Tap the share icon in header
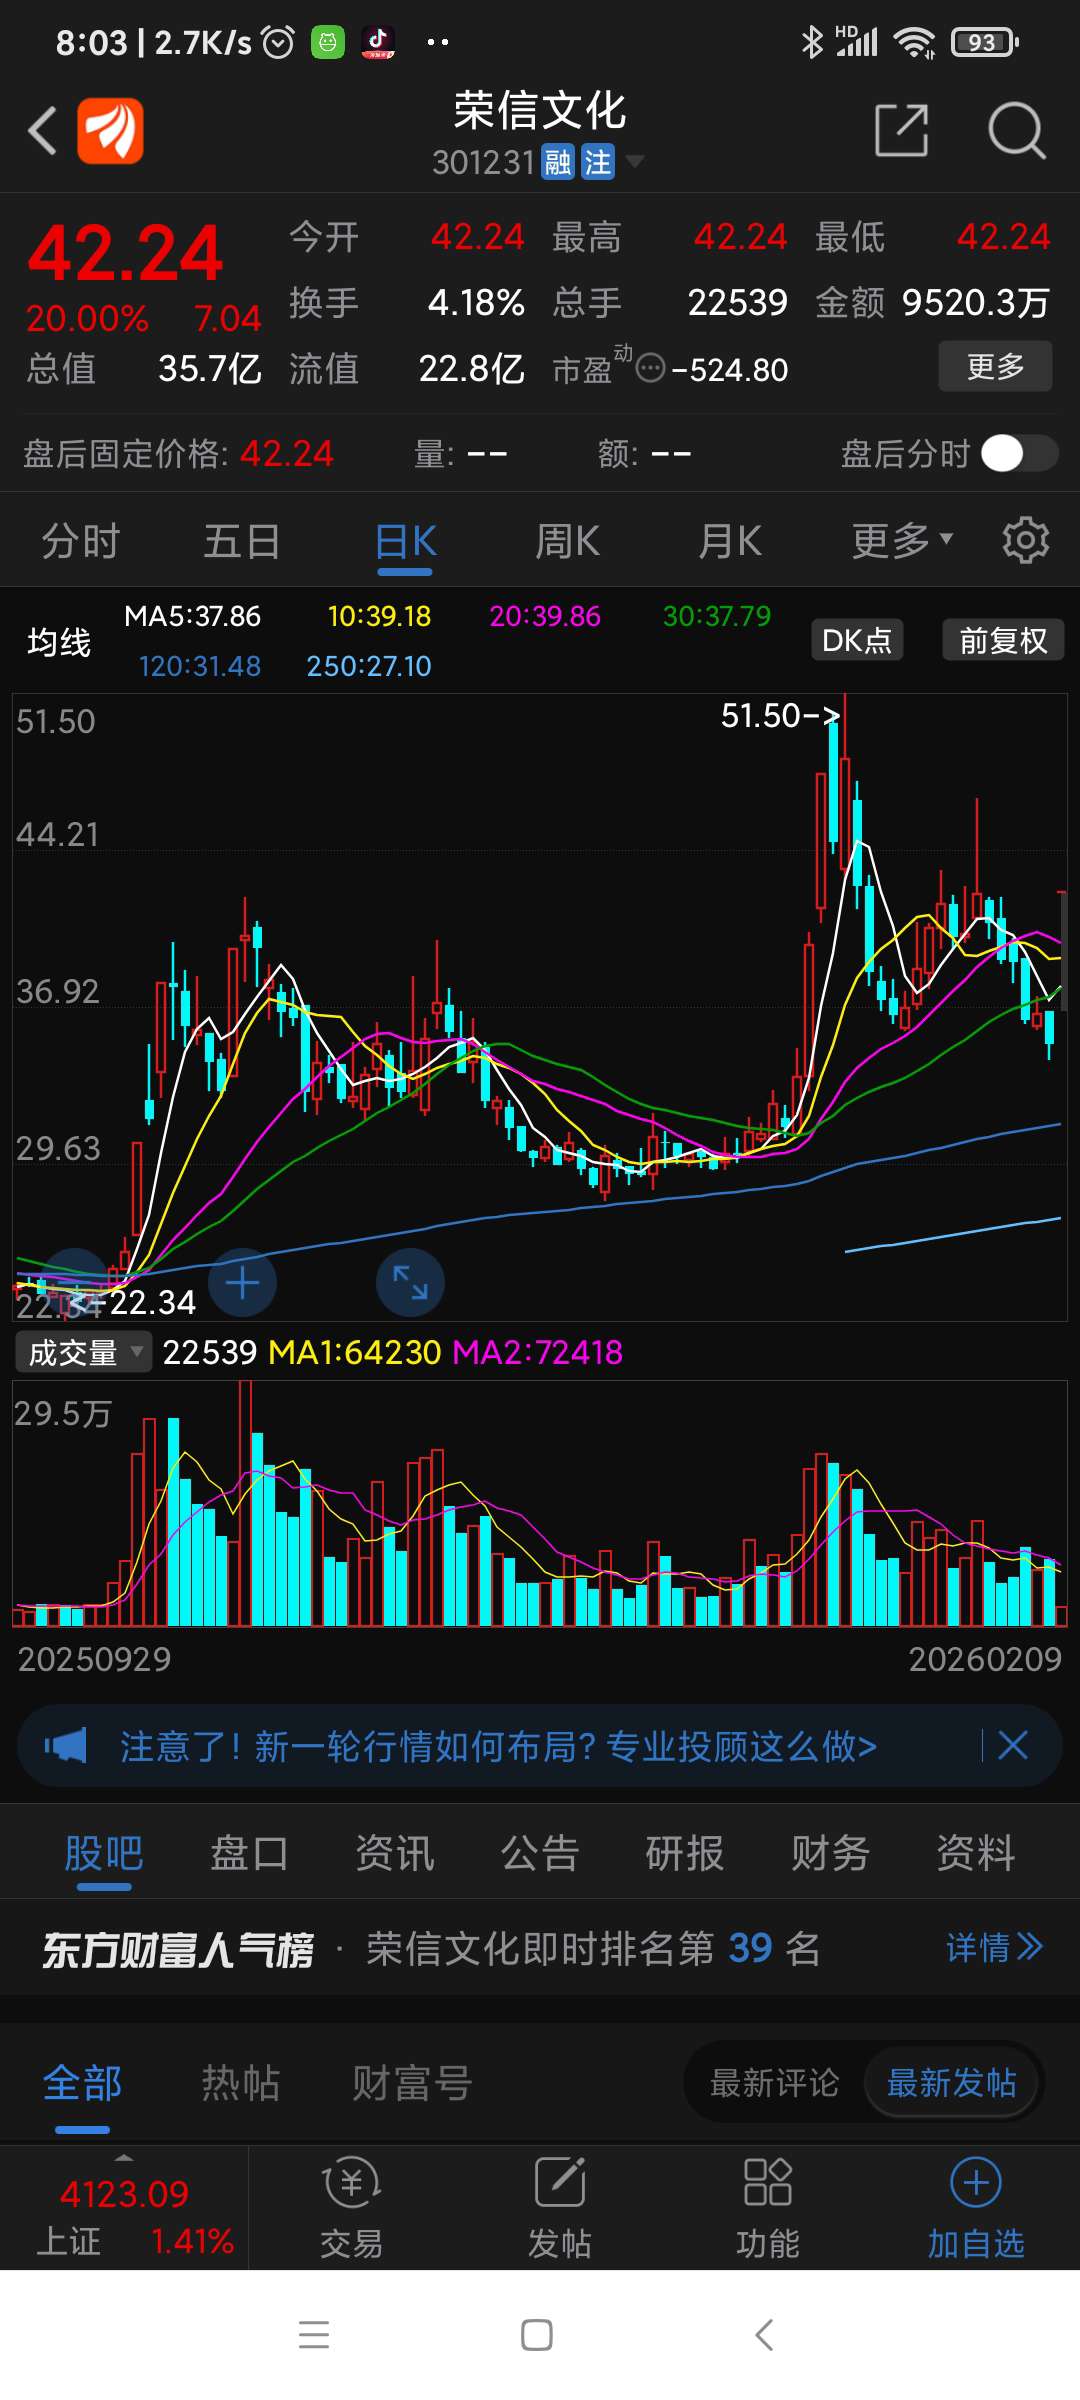Image resolution: width=1080 pixels, height=2400 pixels. (x=902, y=130)
